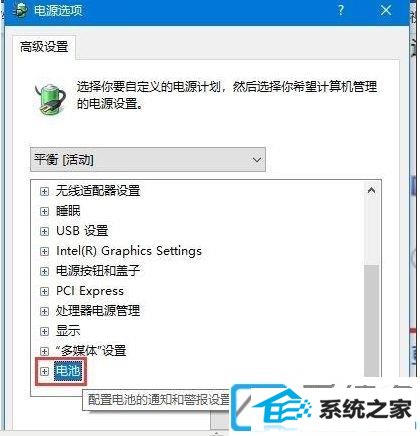Select the PCI Express label
The width and height of the screenshot is (420, 436).
point(90,291)
